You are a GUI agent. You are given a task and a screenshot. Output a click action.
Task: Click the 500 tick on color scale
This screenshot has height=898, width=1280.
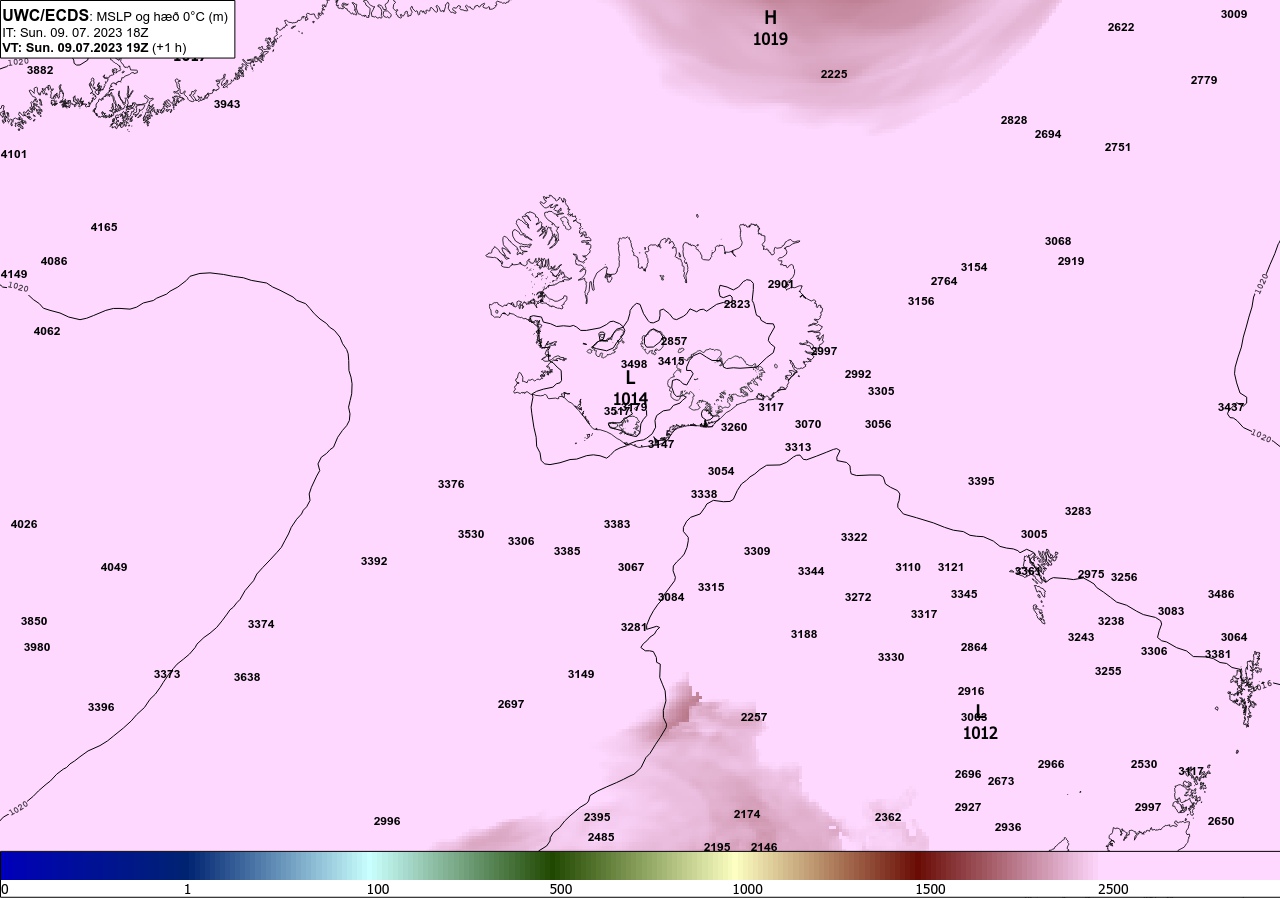[561, 889]
